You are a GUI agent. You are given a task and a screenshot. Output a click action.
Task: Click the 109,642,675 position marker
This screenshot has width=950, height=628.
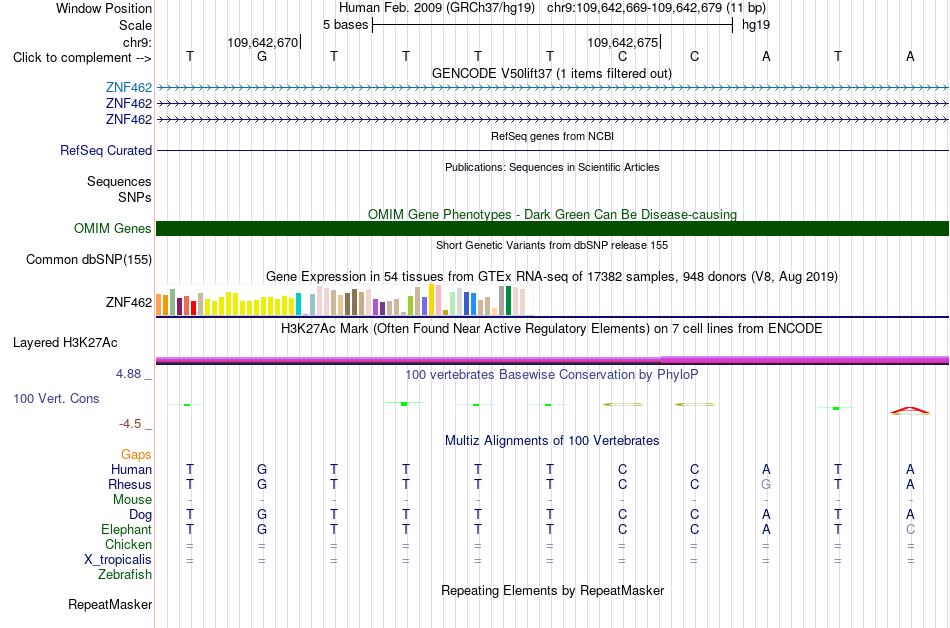point(623,42)
